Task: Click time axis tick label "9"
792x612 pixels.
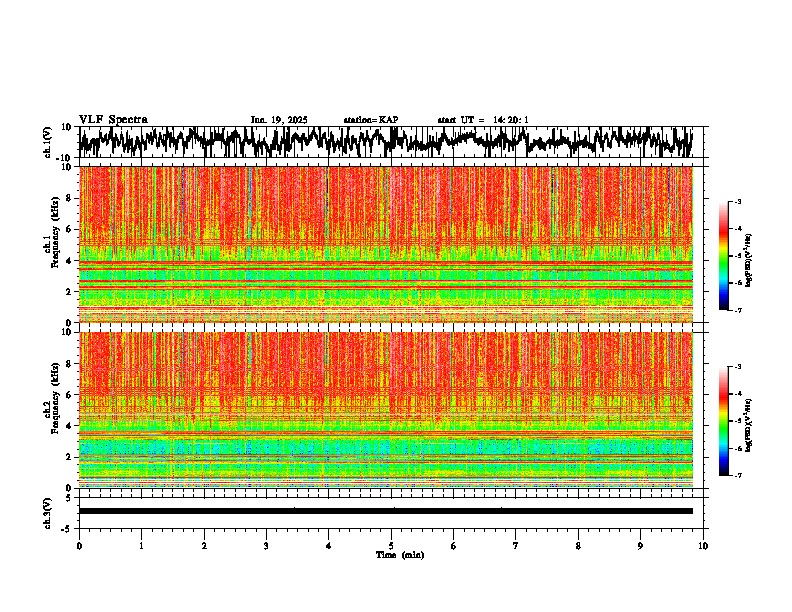Action: pos(640,546)
